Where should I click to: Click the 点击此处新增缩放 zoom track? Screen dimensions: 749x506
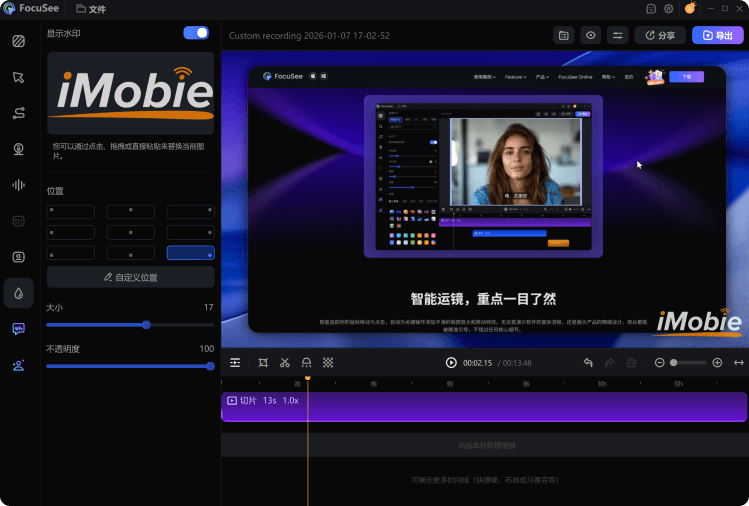click(485, 445)
